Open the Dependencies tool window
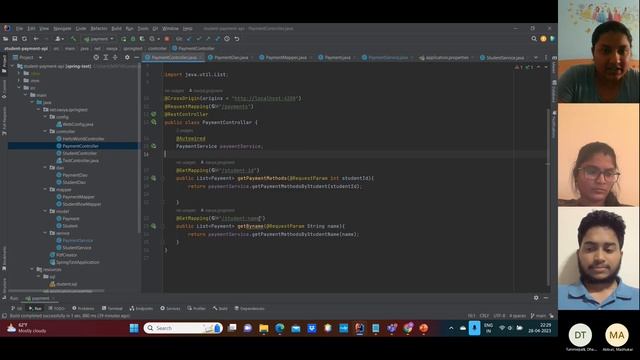The image size is (640, 360). tap(249, 309)
